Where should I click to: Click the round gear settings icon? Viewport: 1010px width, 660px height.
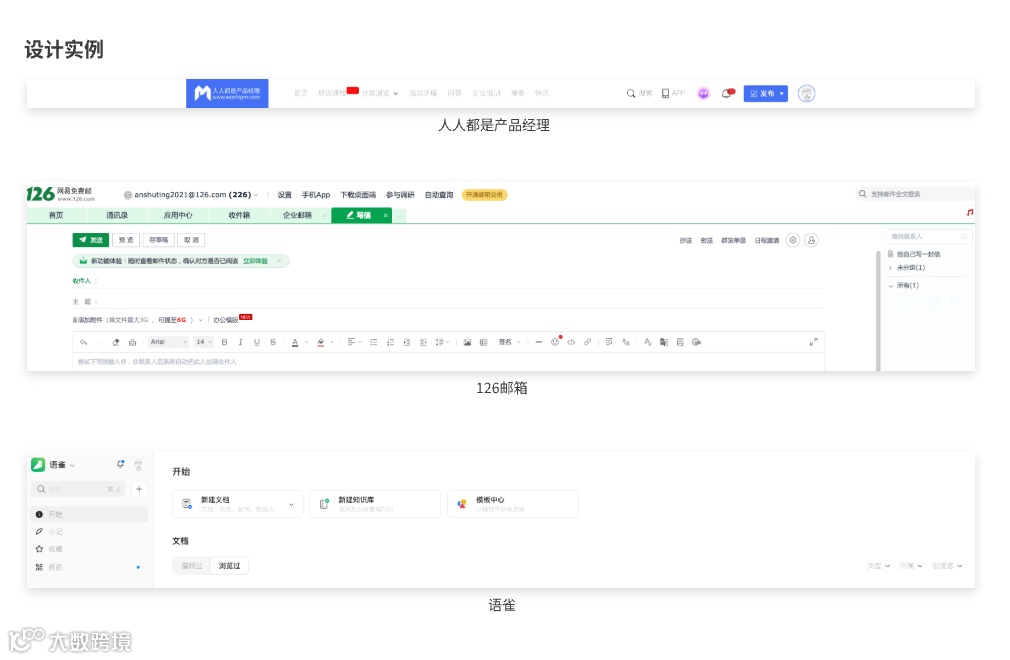793,240
